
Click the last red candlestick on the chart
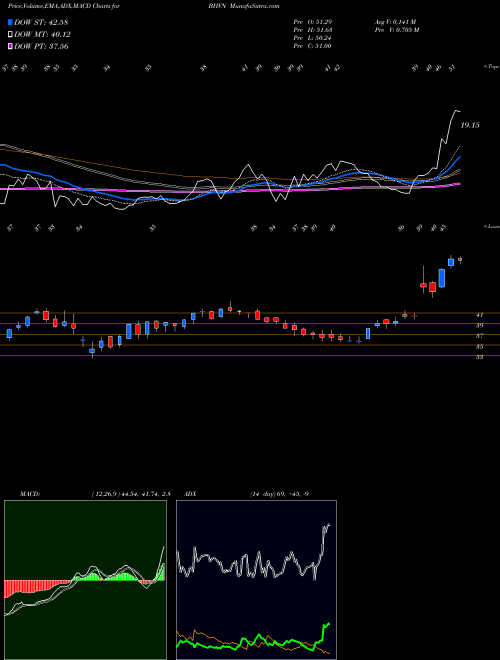460,260
